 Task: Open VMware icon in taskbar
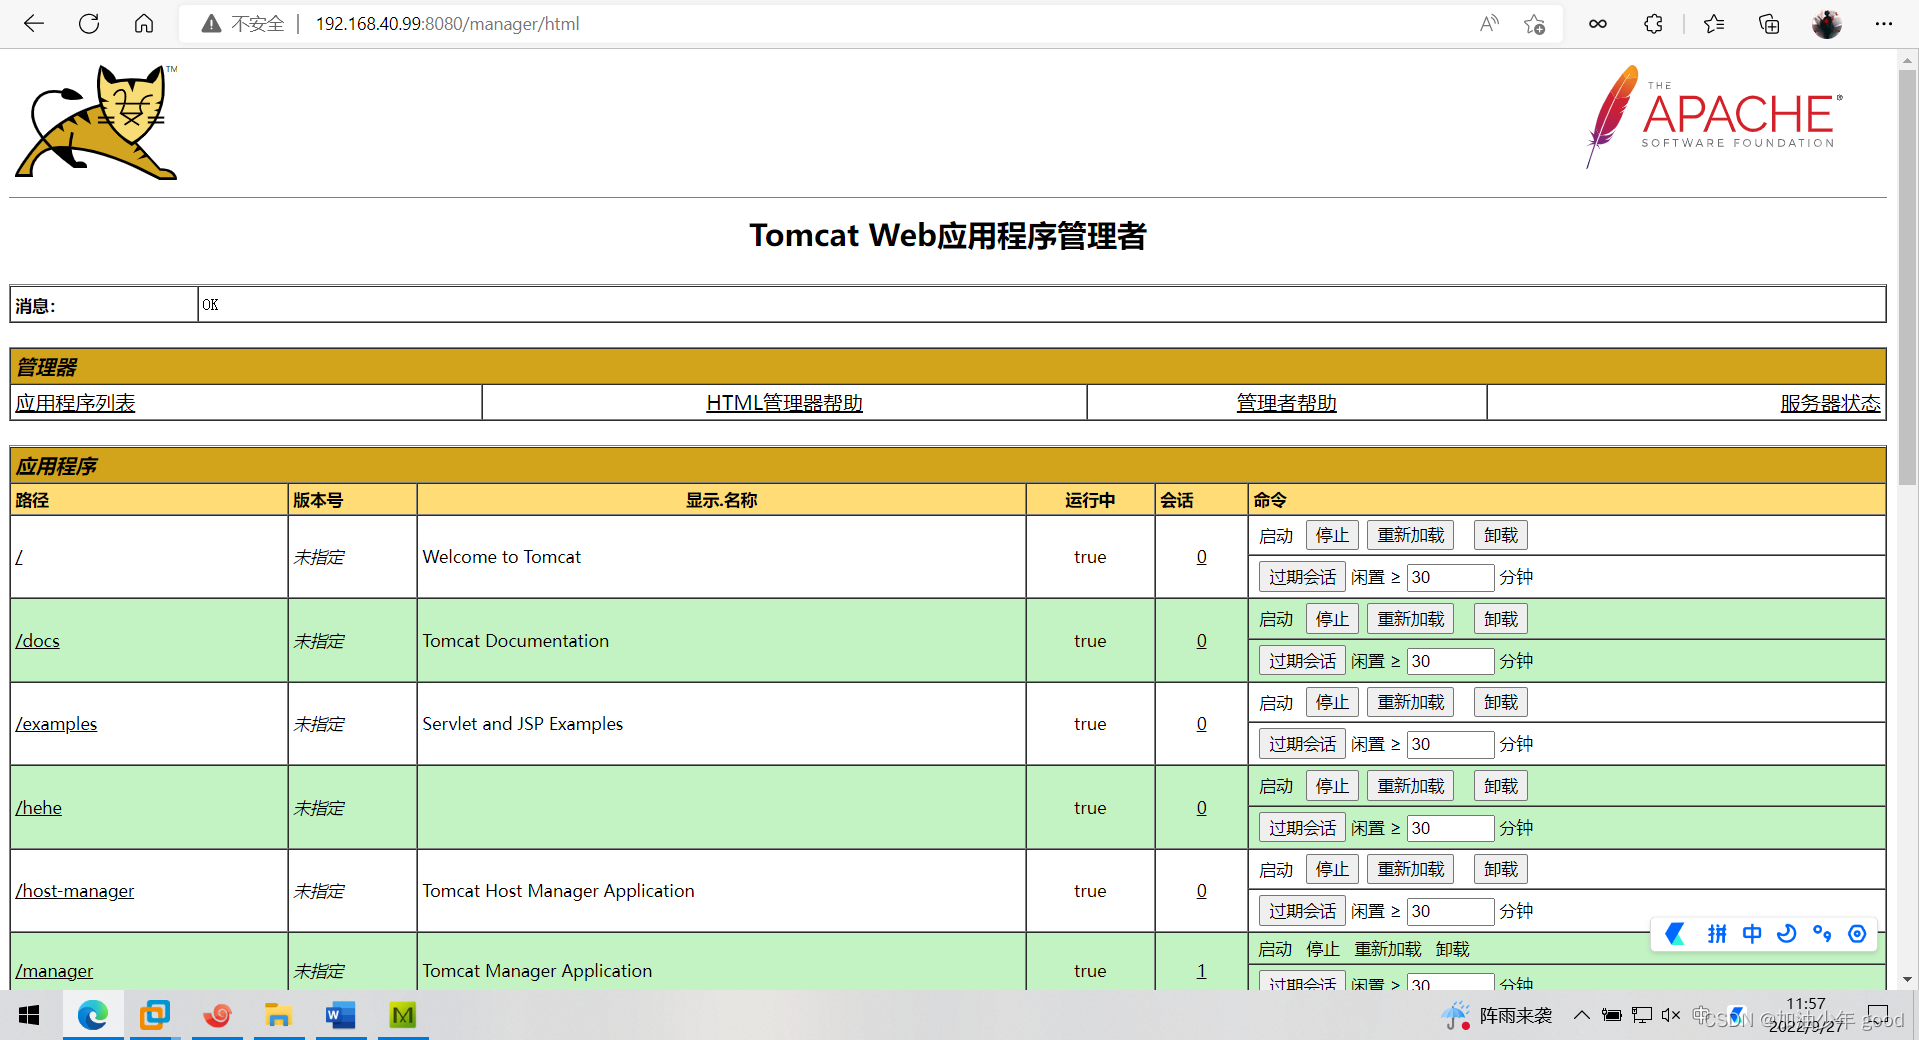click(x=155, y=1016)
